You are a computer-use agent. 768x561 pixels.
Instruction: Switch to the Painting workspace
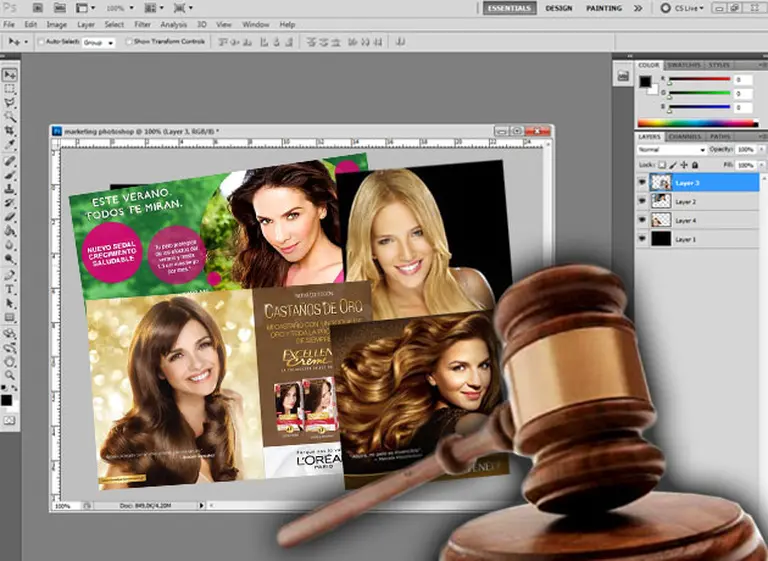[x=604, y=8]
